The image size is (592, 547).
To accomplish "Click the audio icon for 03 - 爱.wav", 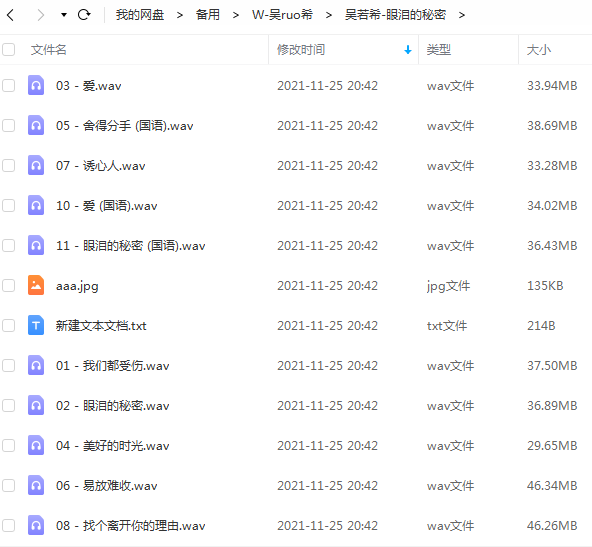I will [x=36, y=85].
